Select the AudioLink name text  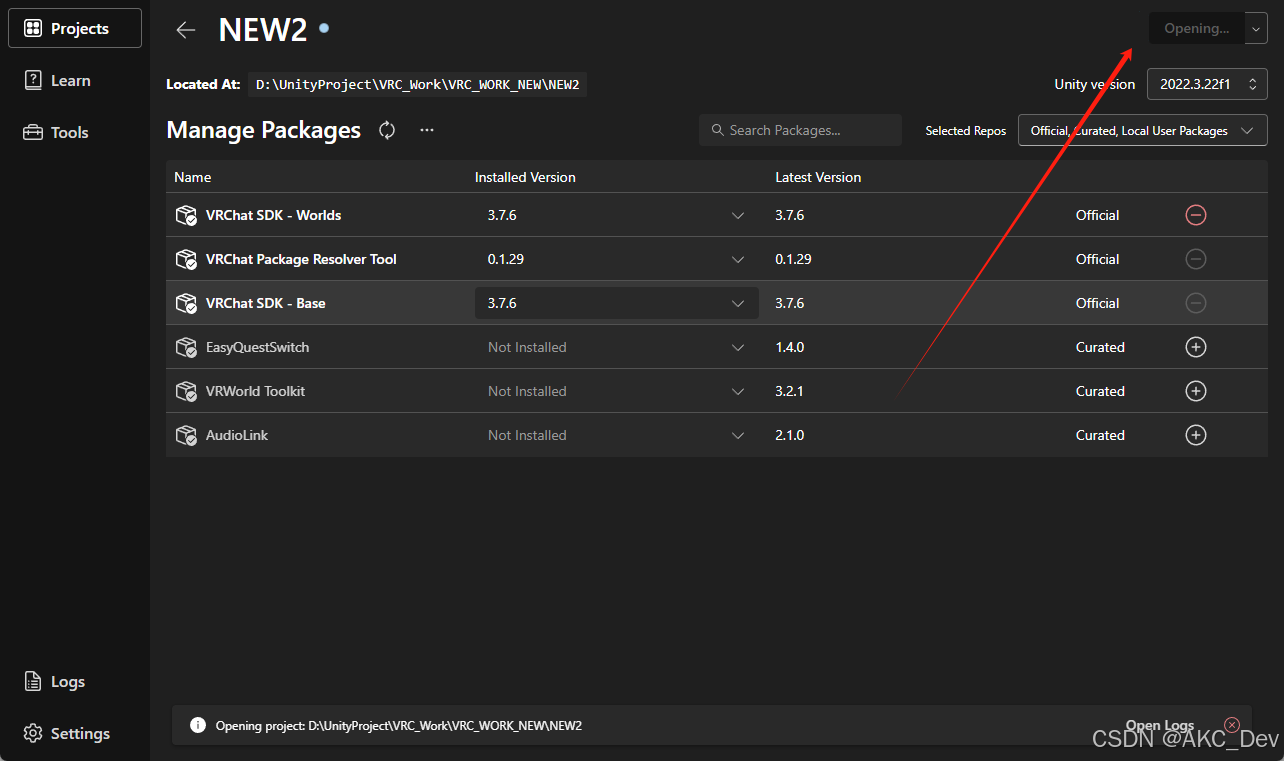point(237,435)
